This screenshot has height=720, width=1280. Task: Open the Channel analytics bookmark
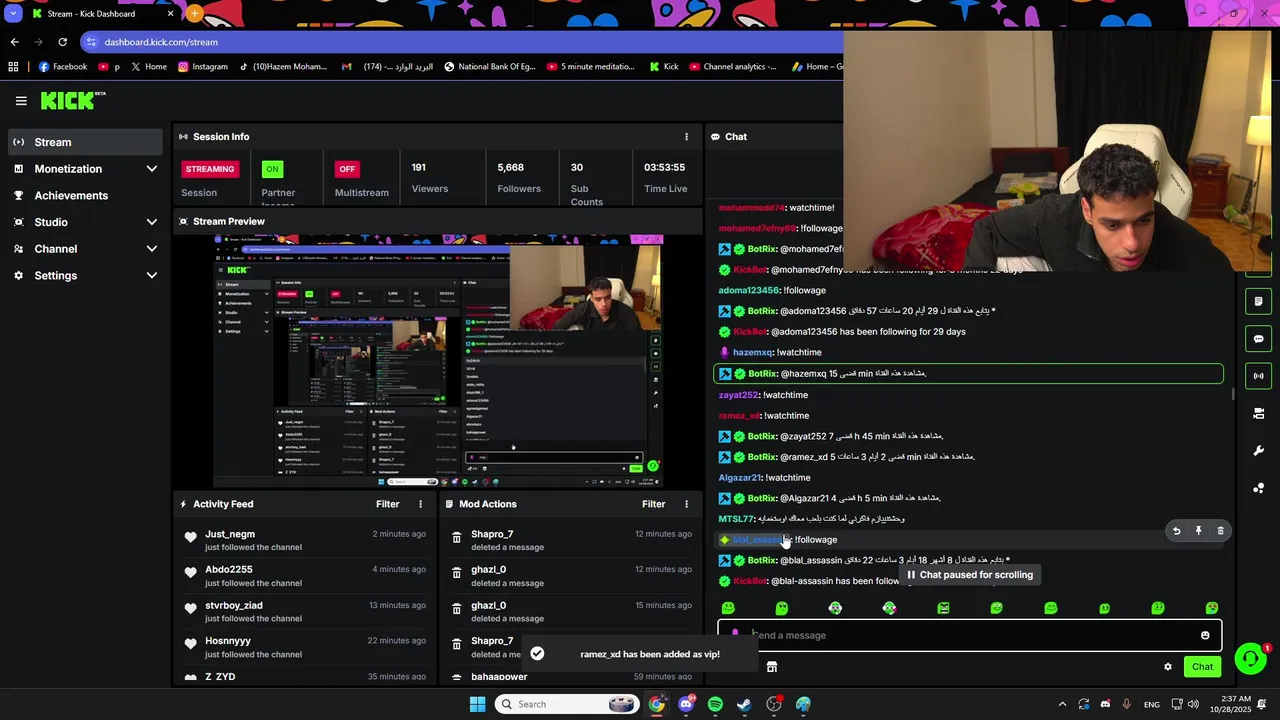click(732, 67)
